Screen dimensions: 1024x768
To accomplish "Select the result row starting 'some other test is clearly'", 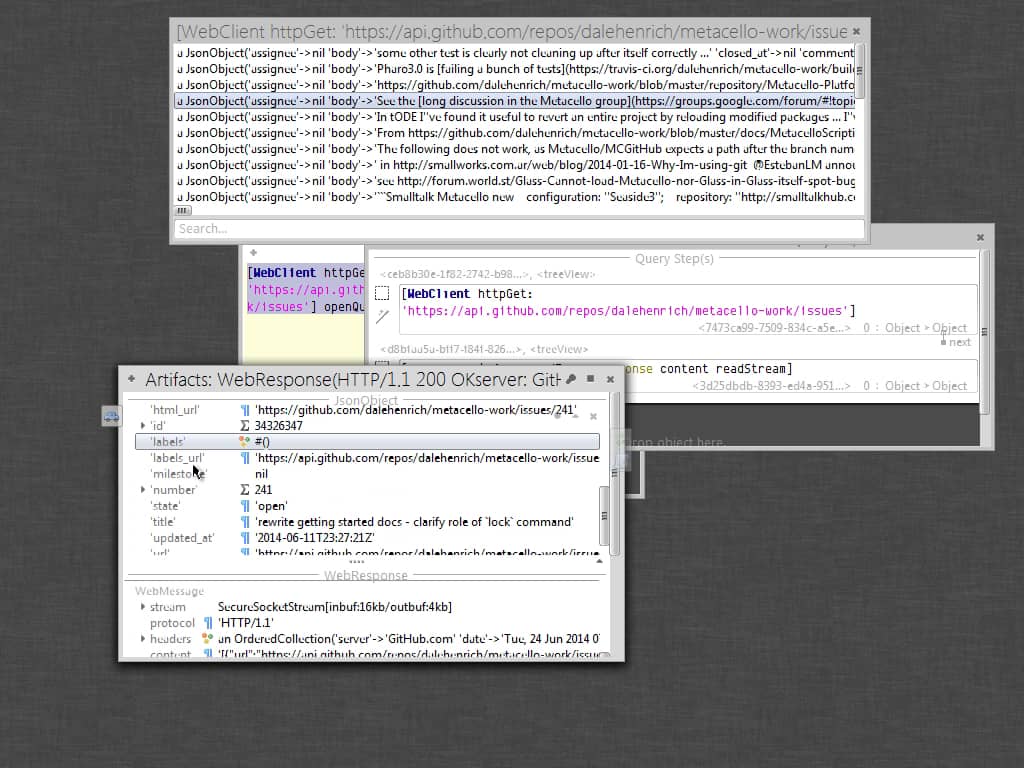I will 515,53.
